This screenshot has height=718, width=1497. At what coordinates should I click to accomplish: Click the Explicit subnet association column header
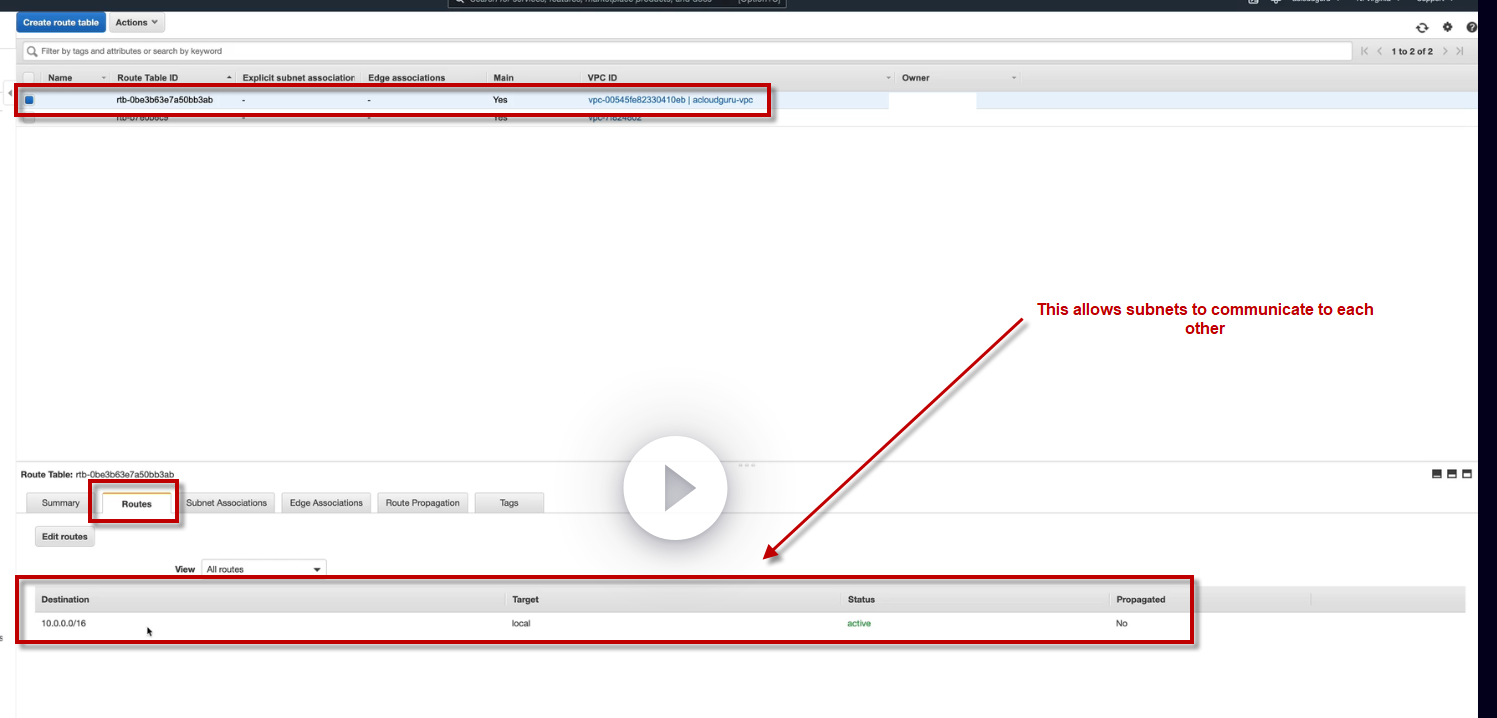(x=298, y=78)
